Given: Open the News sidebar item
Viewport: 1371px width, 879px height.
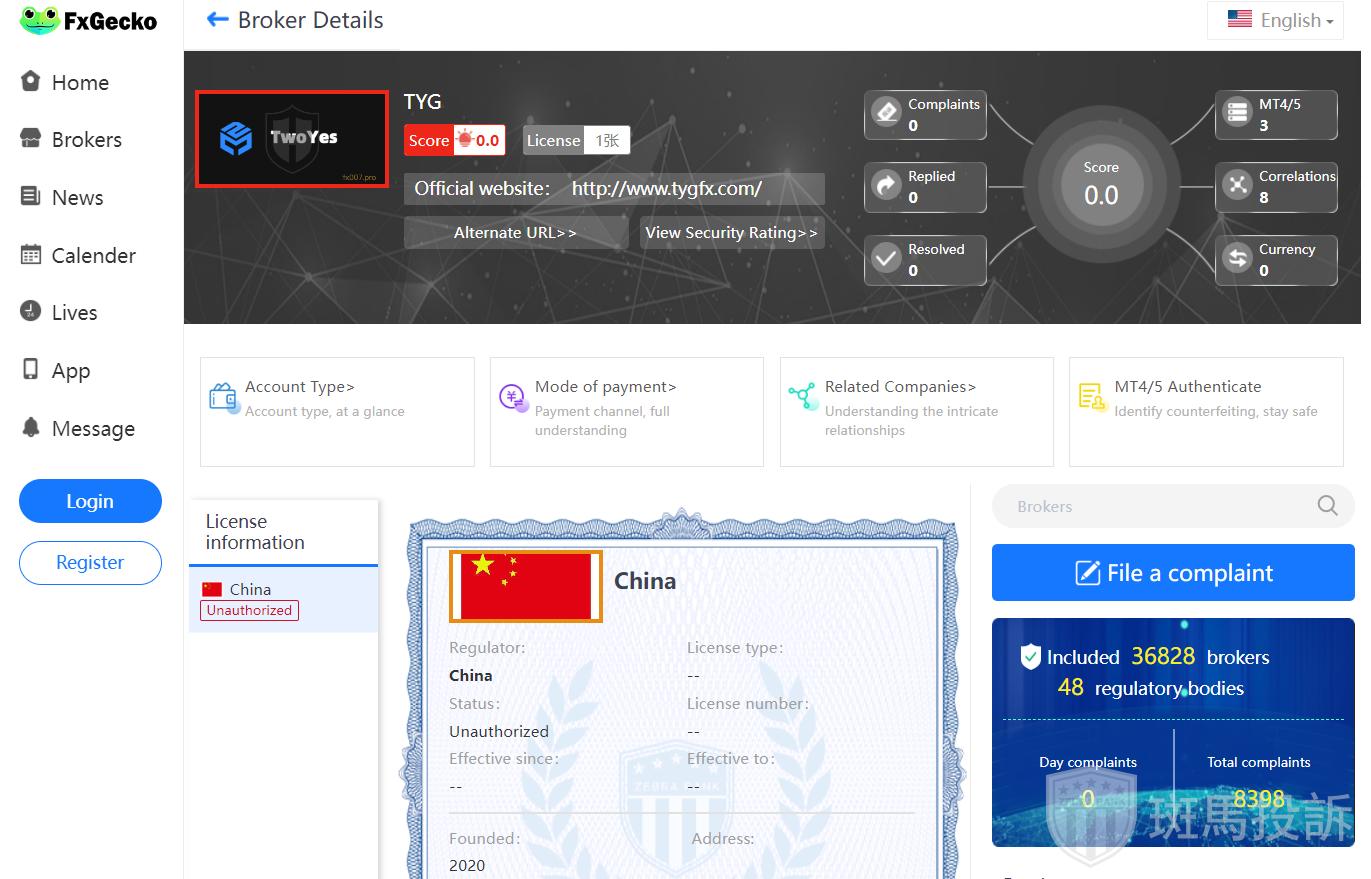Looking at the screenshot, I should (x=77, y=198).
